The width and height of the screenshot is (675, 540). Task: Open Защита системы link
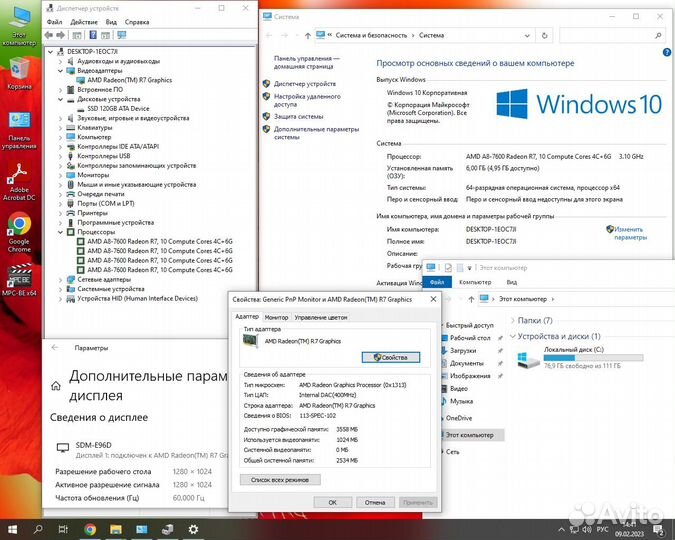[298, 117]
